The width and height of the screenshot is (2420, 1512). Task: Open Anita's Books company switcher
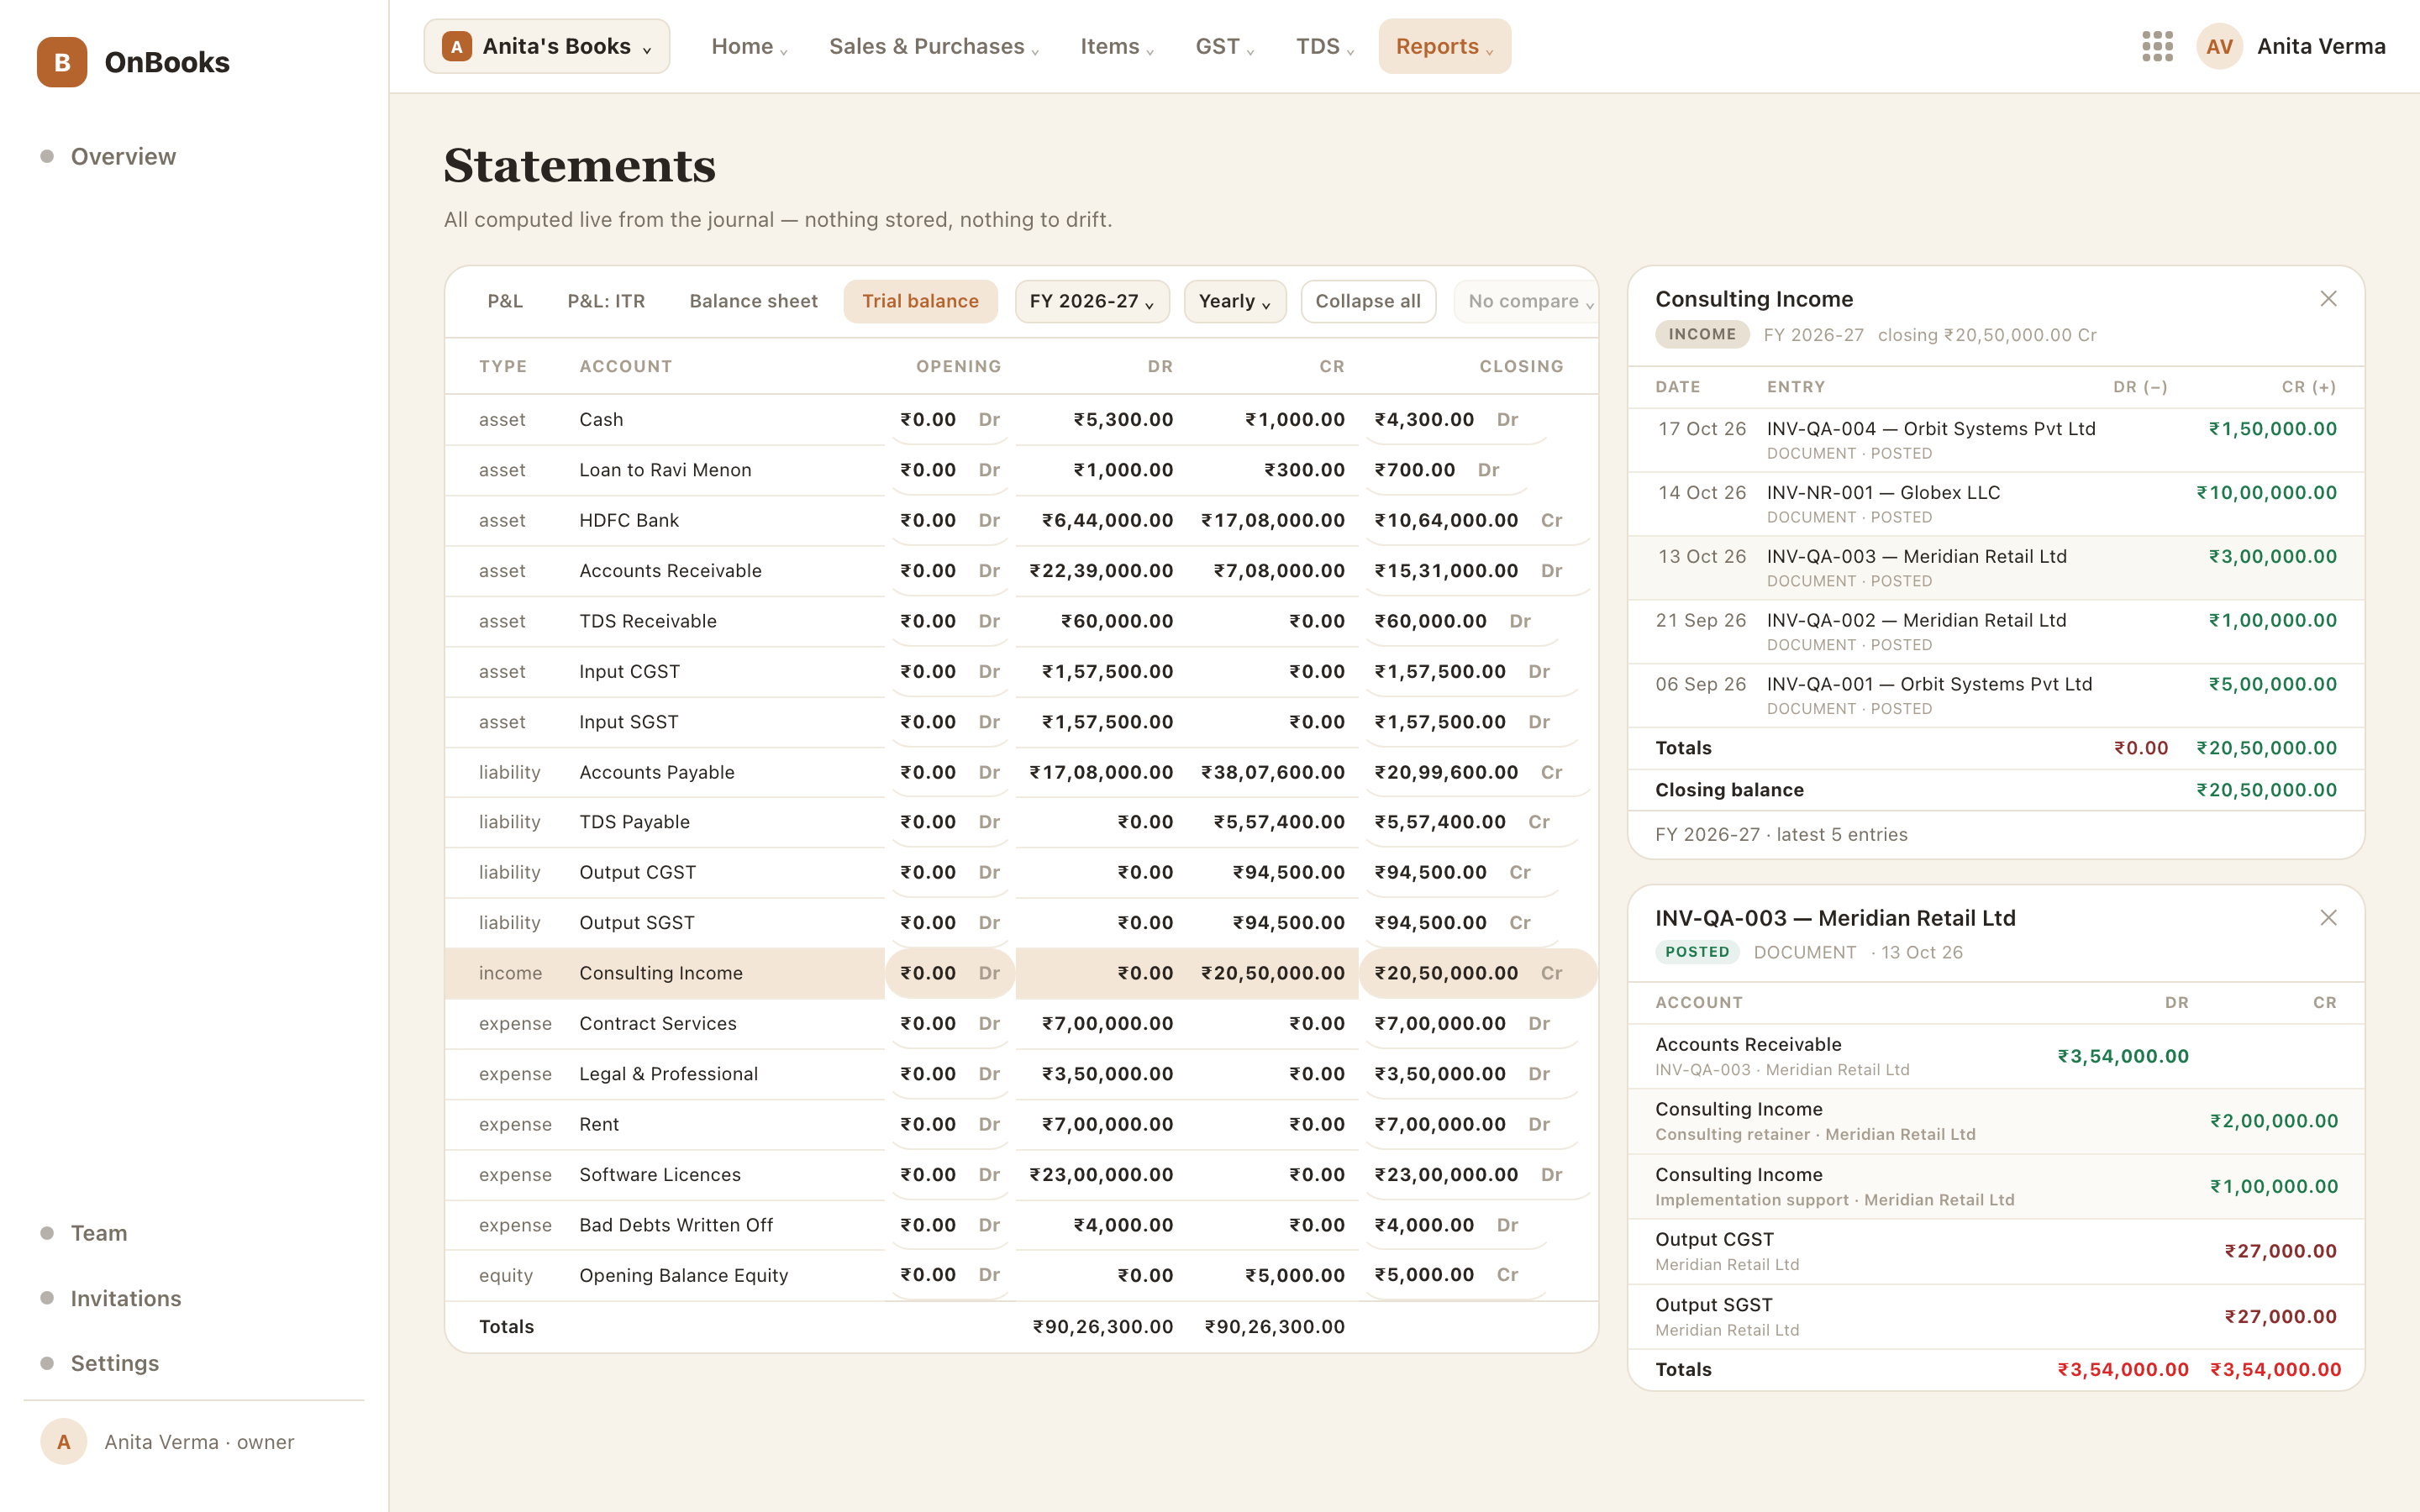pyautogui.click(x=547, y=46)
